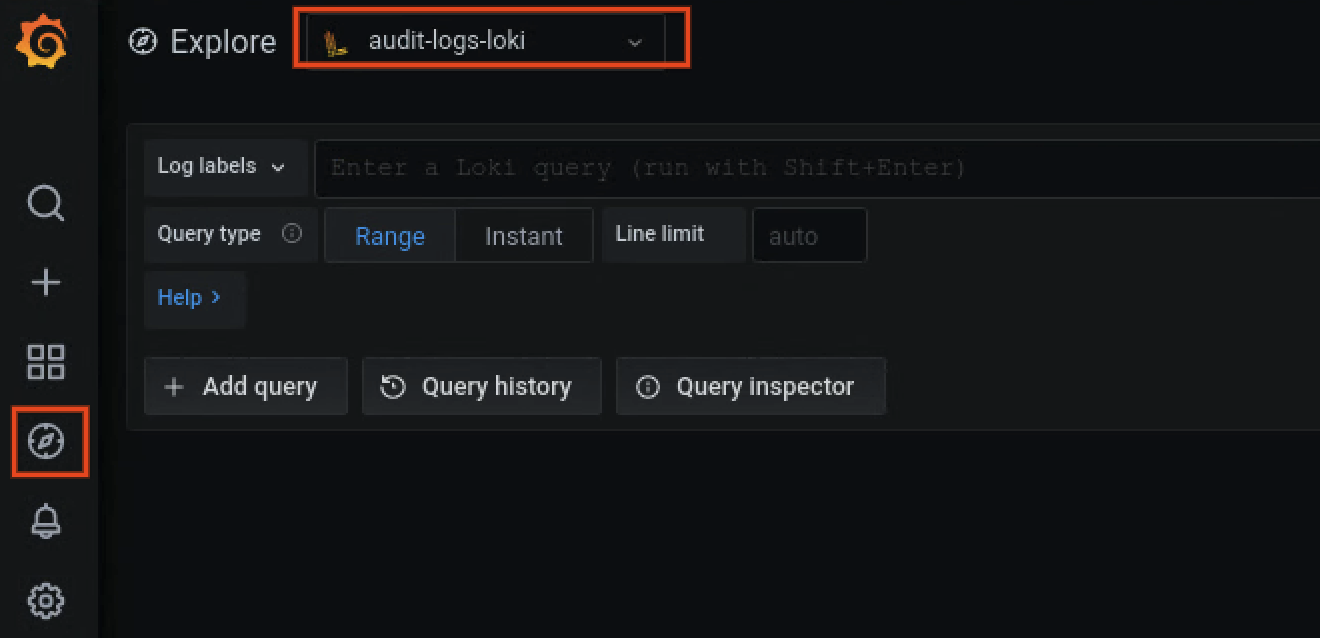The width and height of the screenshot is (1320, 638).
Task: Click the Line limit auto input field
Action: click(x=808, y=235)
